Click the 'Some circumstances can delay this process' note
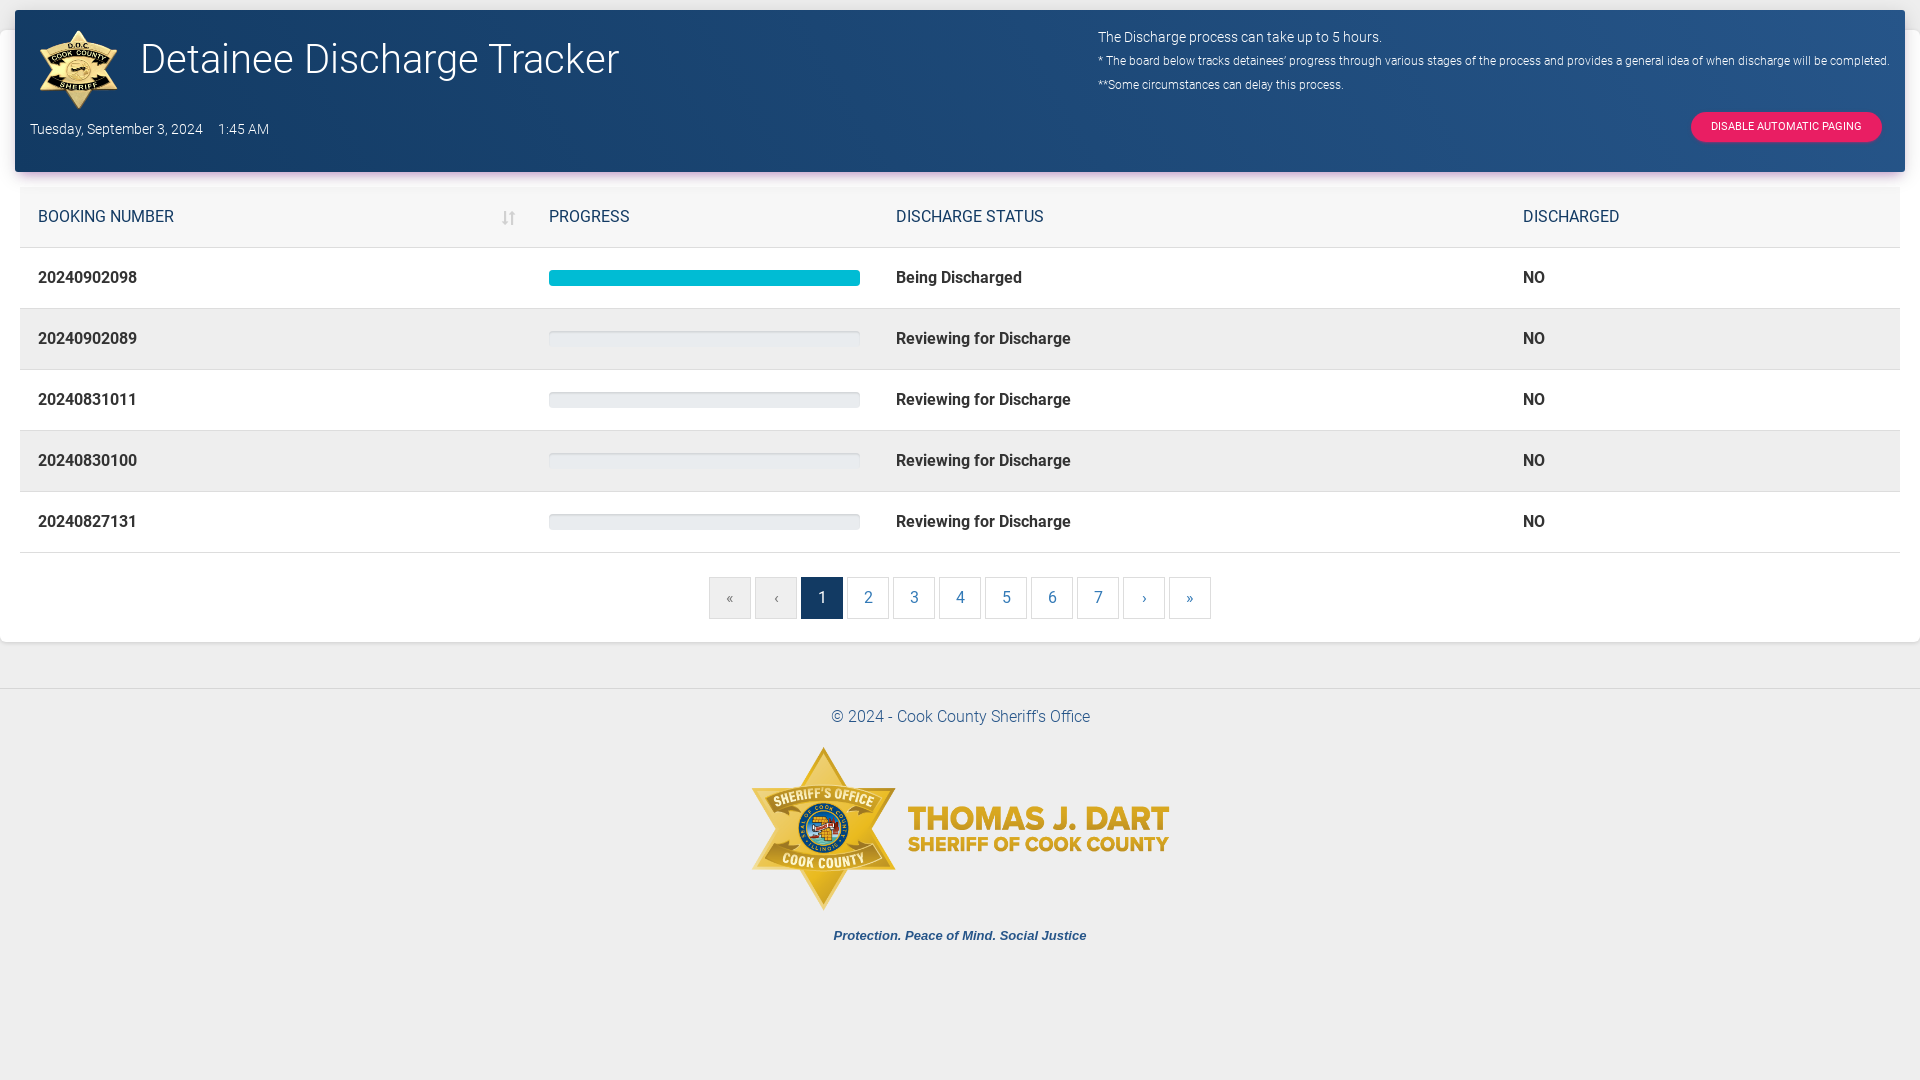The image size is (1920, 1080). (x=1221, y=85)
